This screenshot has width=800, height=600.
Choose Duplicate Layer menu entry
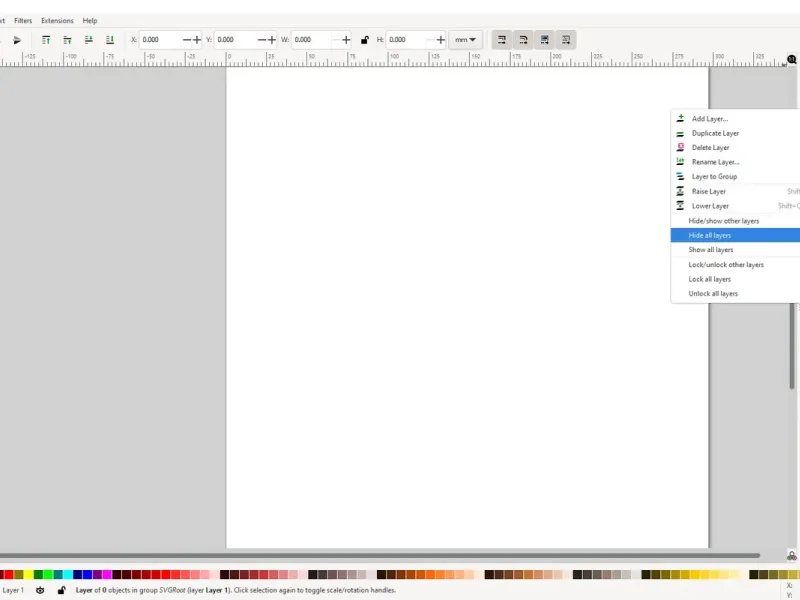coord(735,133)
